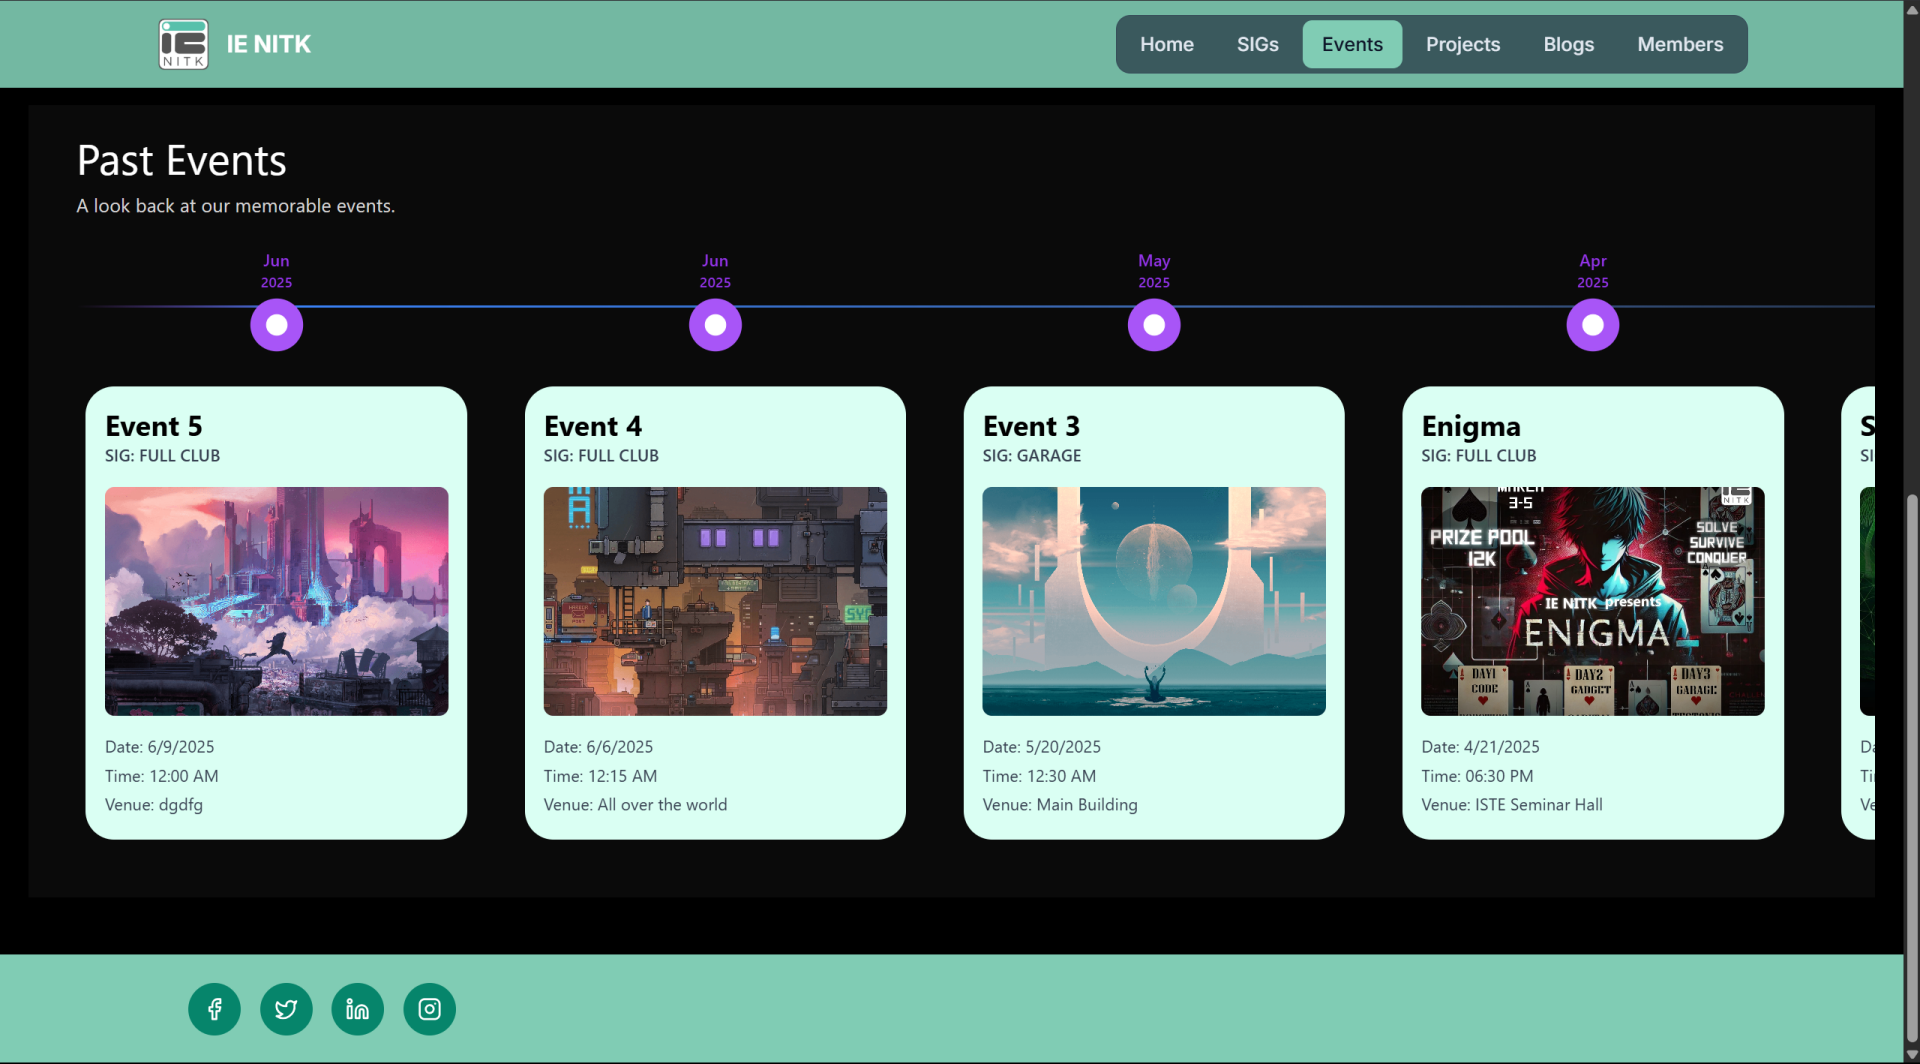Open the Instagram social icon
Viewport: 1920px width, 1064px height.
tap(429, 1009)
